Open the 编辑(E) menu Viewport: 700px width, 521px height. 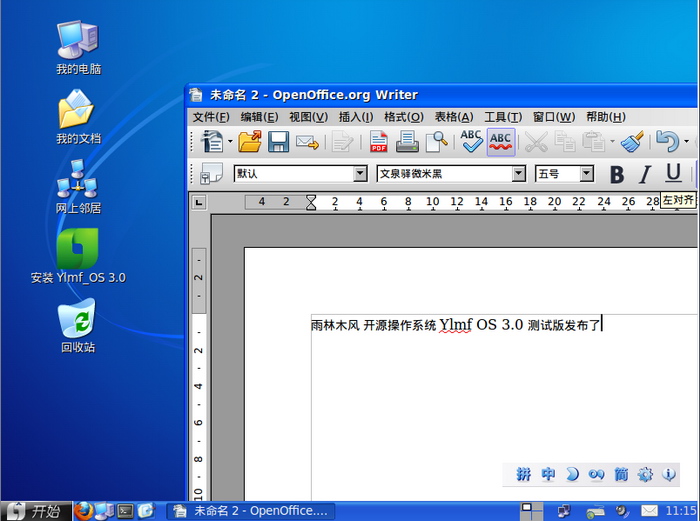[x=259, y=117]
